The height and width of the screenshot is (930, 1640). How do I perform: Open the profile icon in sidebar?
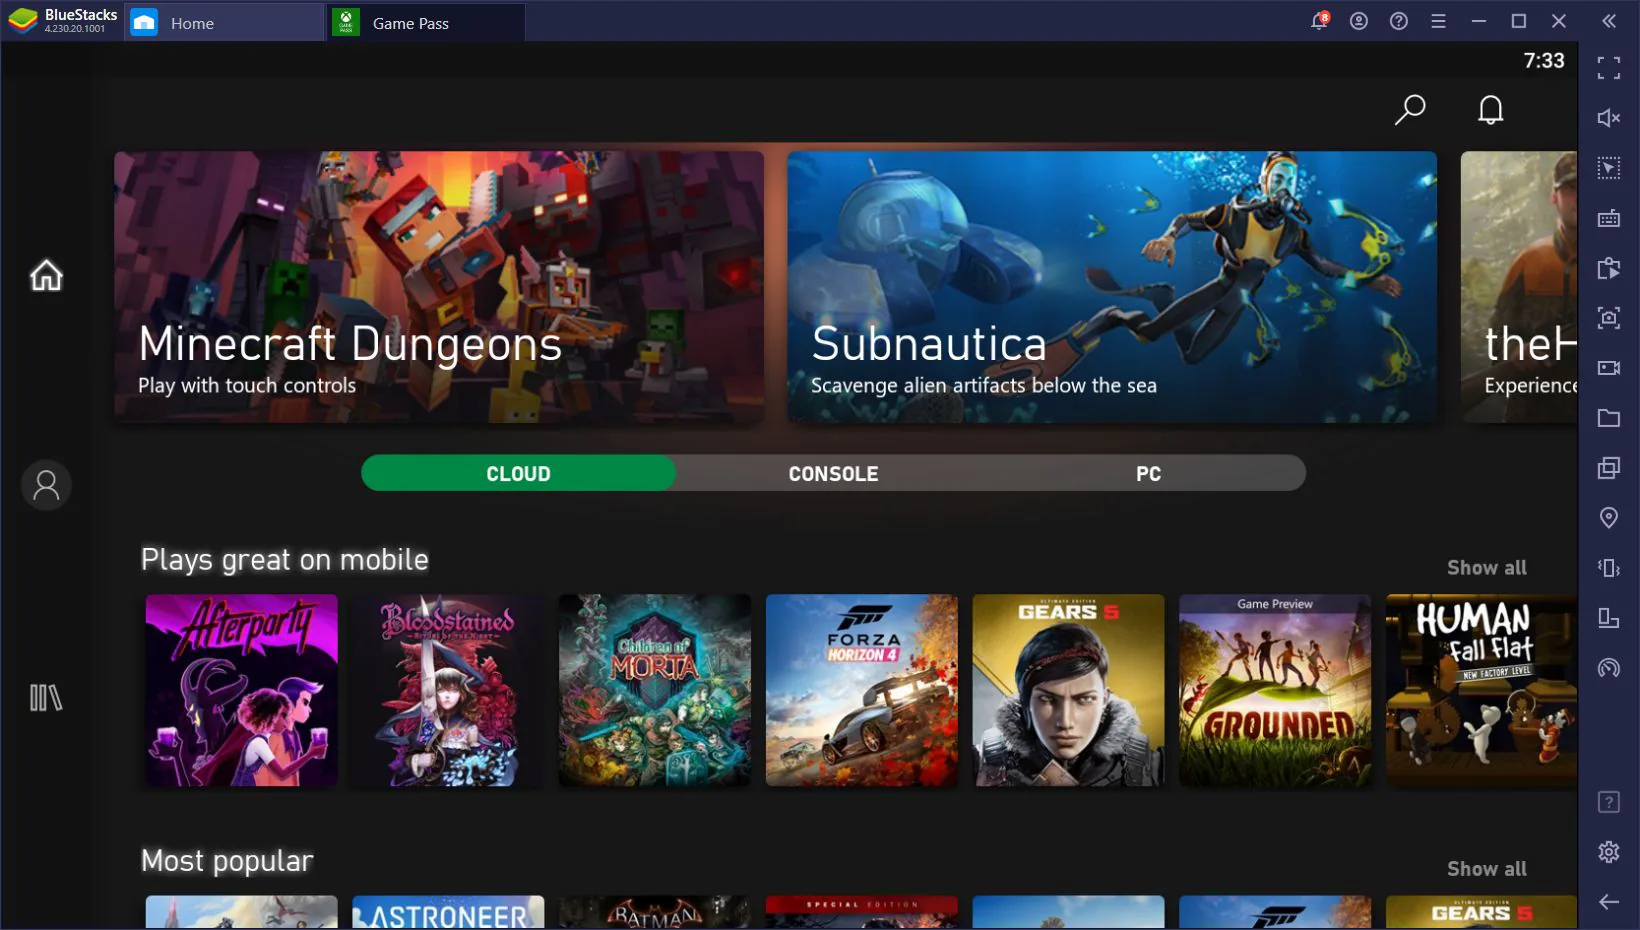coord(46,485)
